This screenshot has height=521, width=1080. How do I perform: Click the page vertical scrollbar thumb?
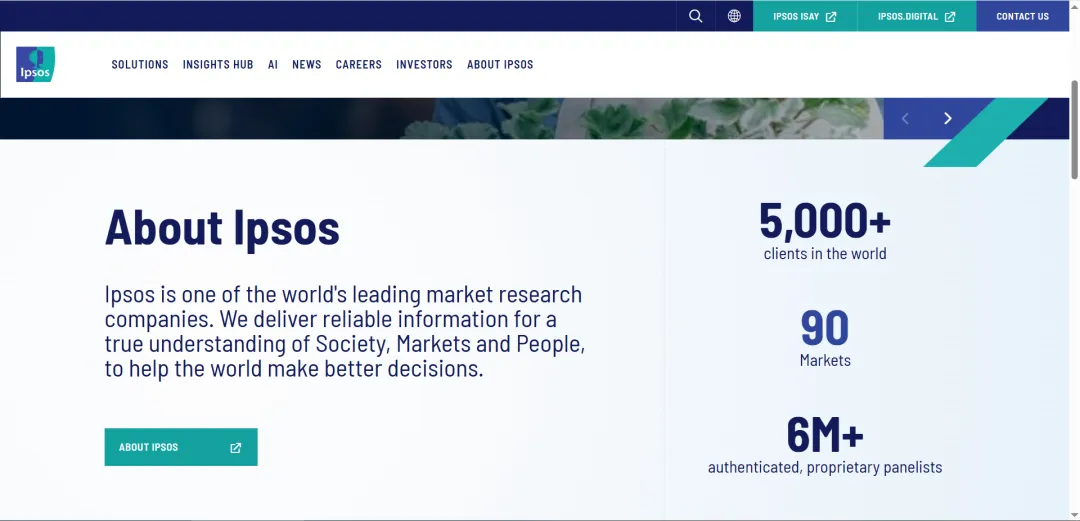[1074, 129]
